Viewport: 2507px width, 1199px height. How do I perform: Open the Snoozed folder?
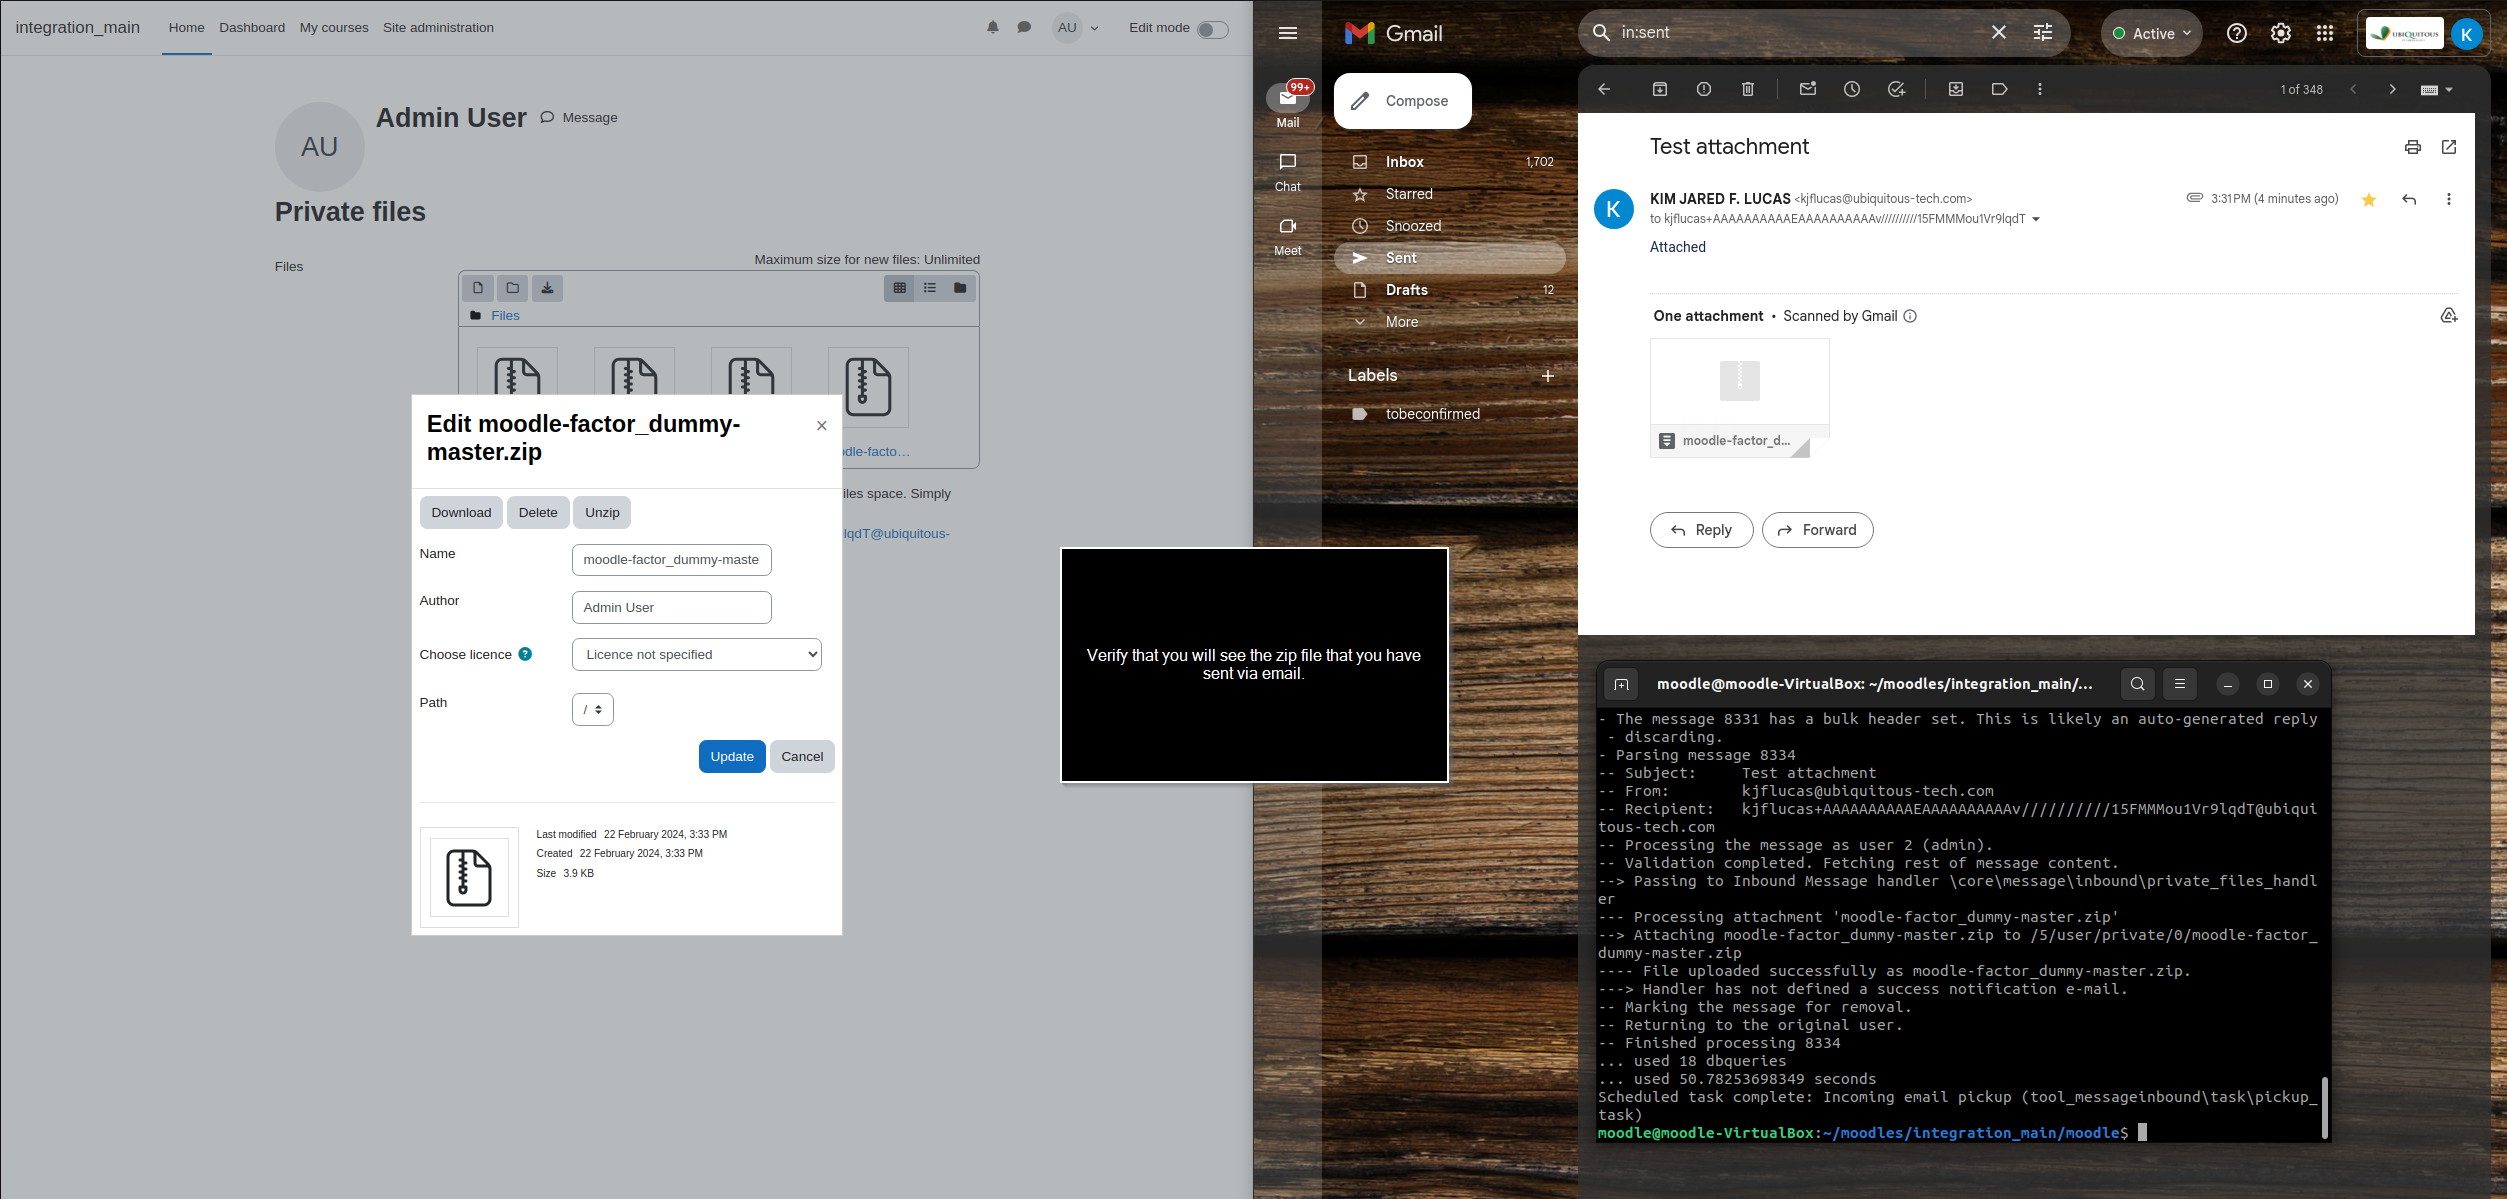pyautogui.click(x=1450, y=226)
